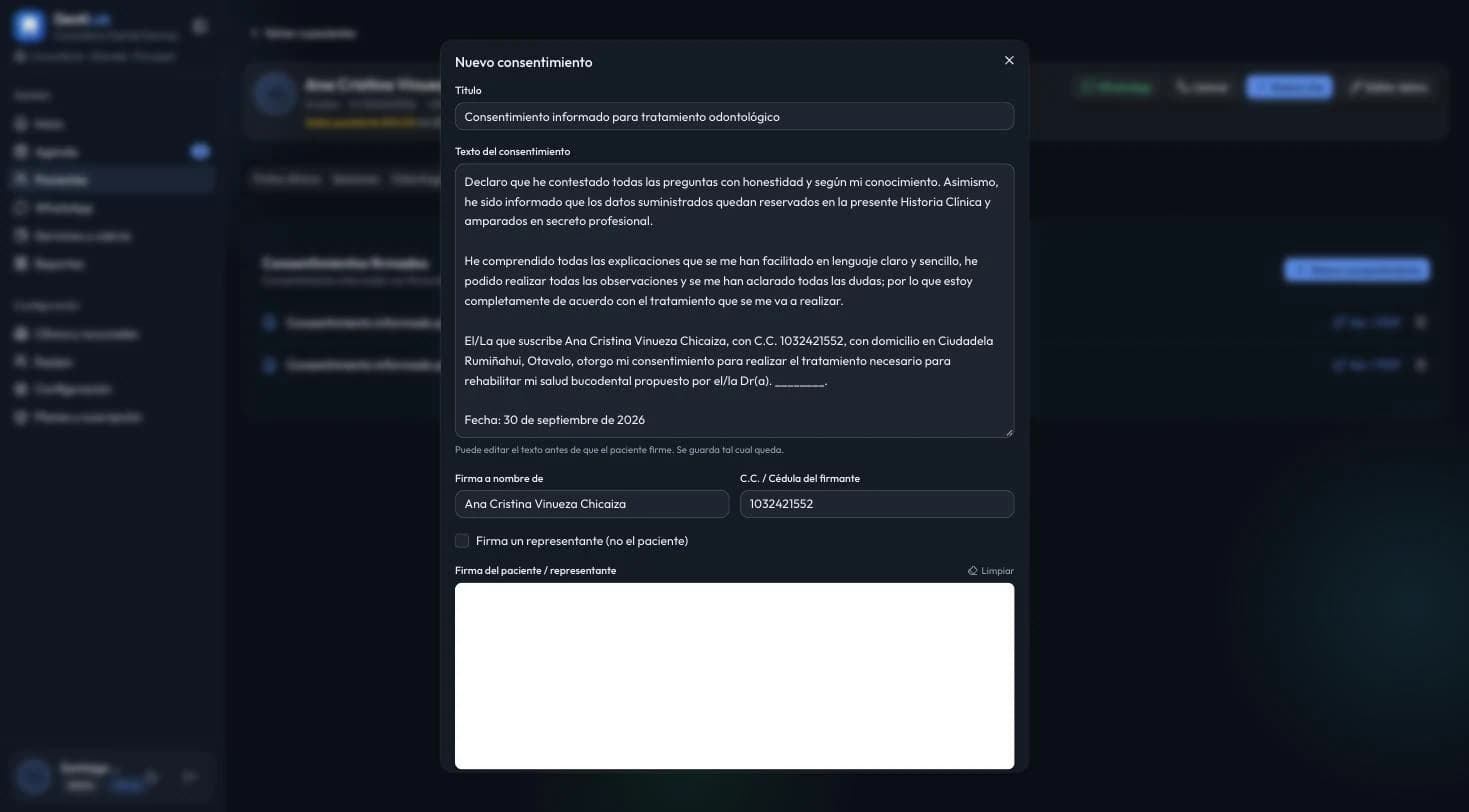Open Pacientes in the blurred sidebar
1469x812 pixels.
pos(113,180)
